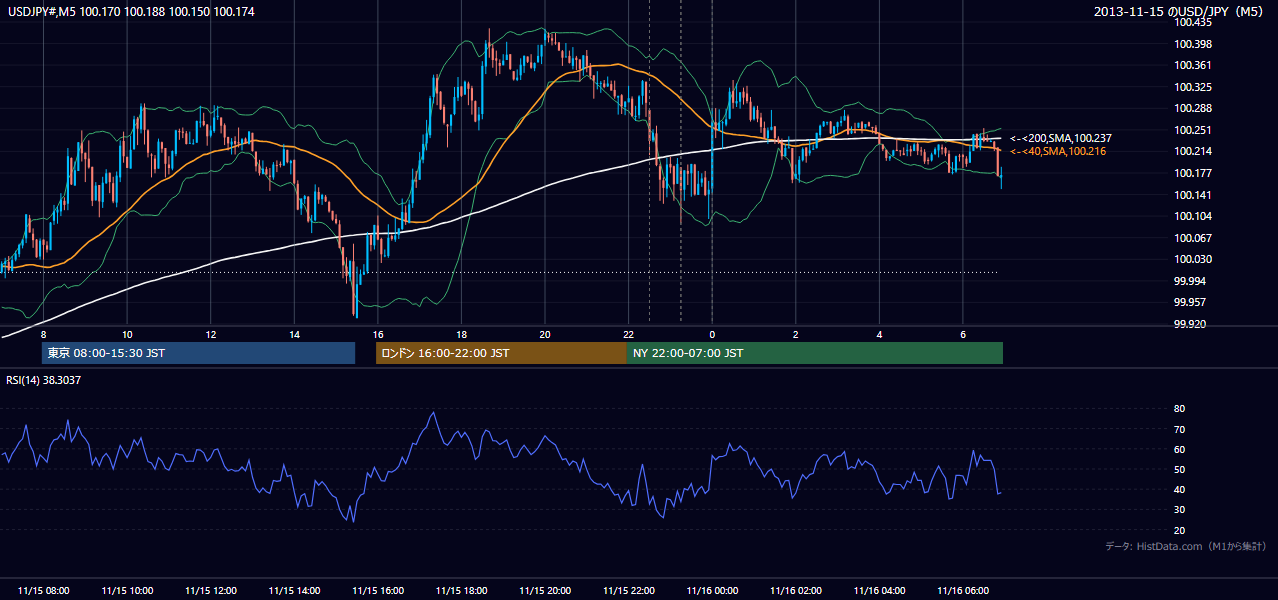The height and width of the screenshot is (600, 1278).
Task: Click bottom time label 11/15 12:00
Action: (211, 591)
